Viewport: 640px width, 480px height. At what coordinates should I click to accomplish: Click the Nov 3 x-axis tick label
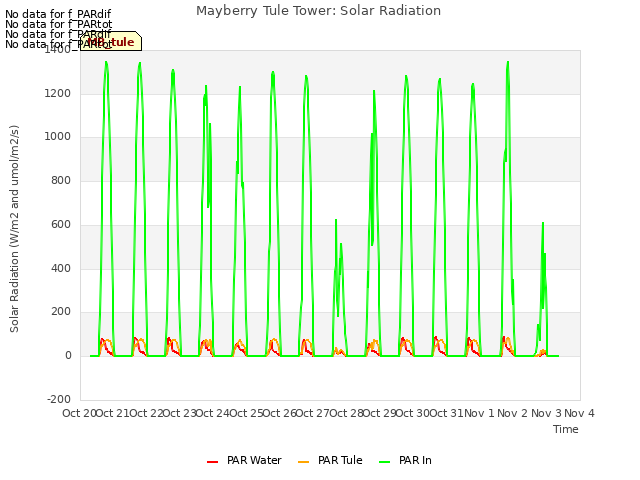pos(546,413)
